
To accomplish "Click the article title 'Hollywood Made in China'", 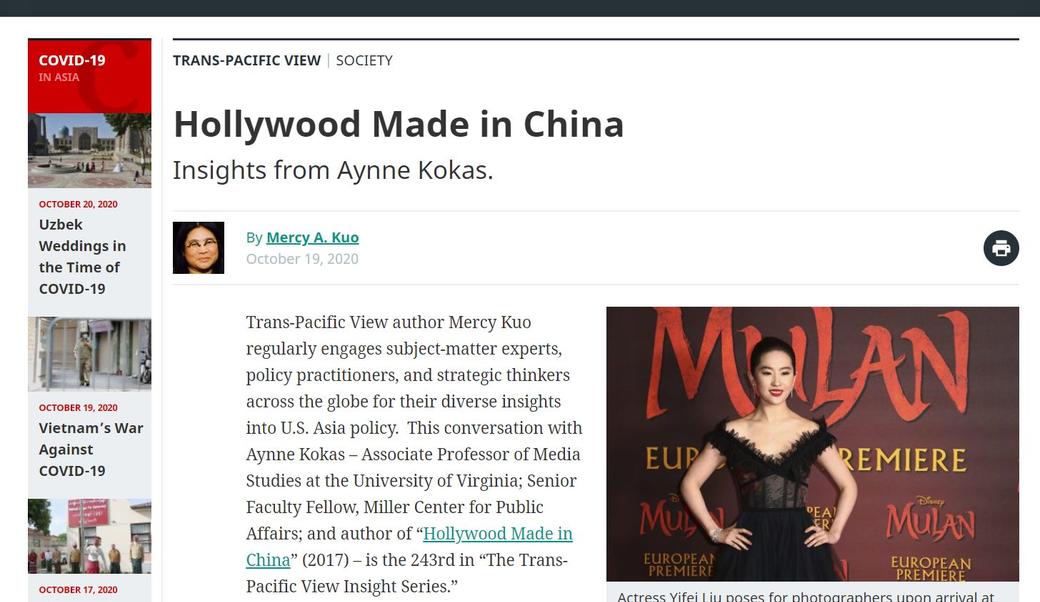I will pos(398,124).
